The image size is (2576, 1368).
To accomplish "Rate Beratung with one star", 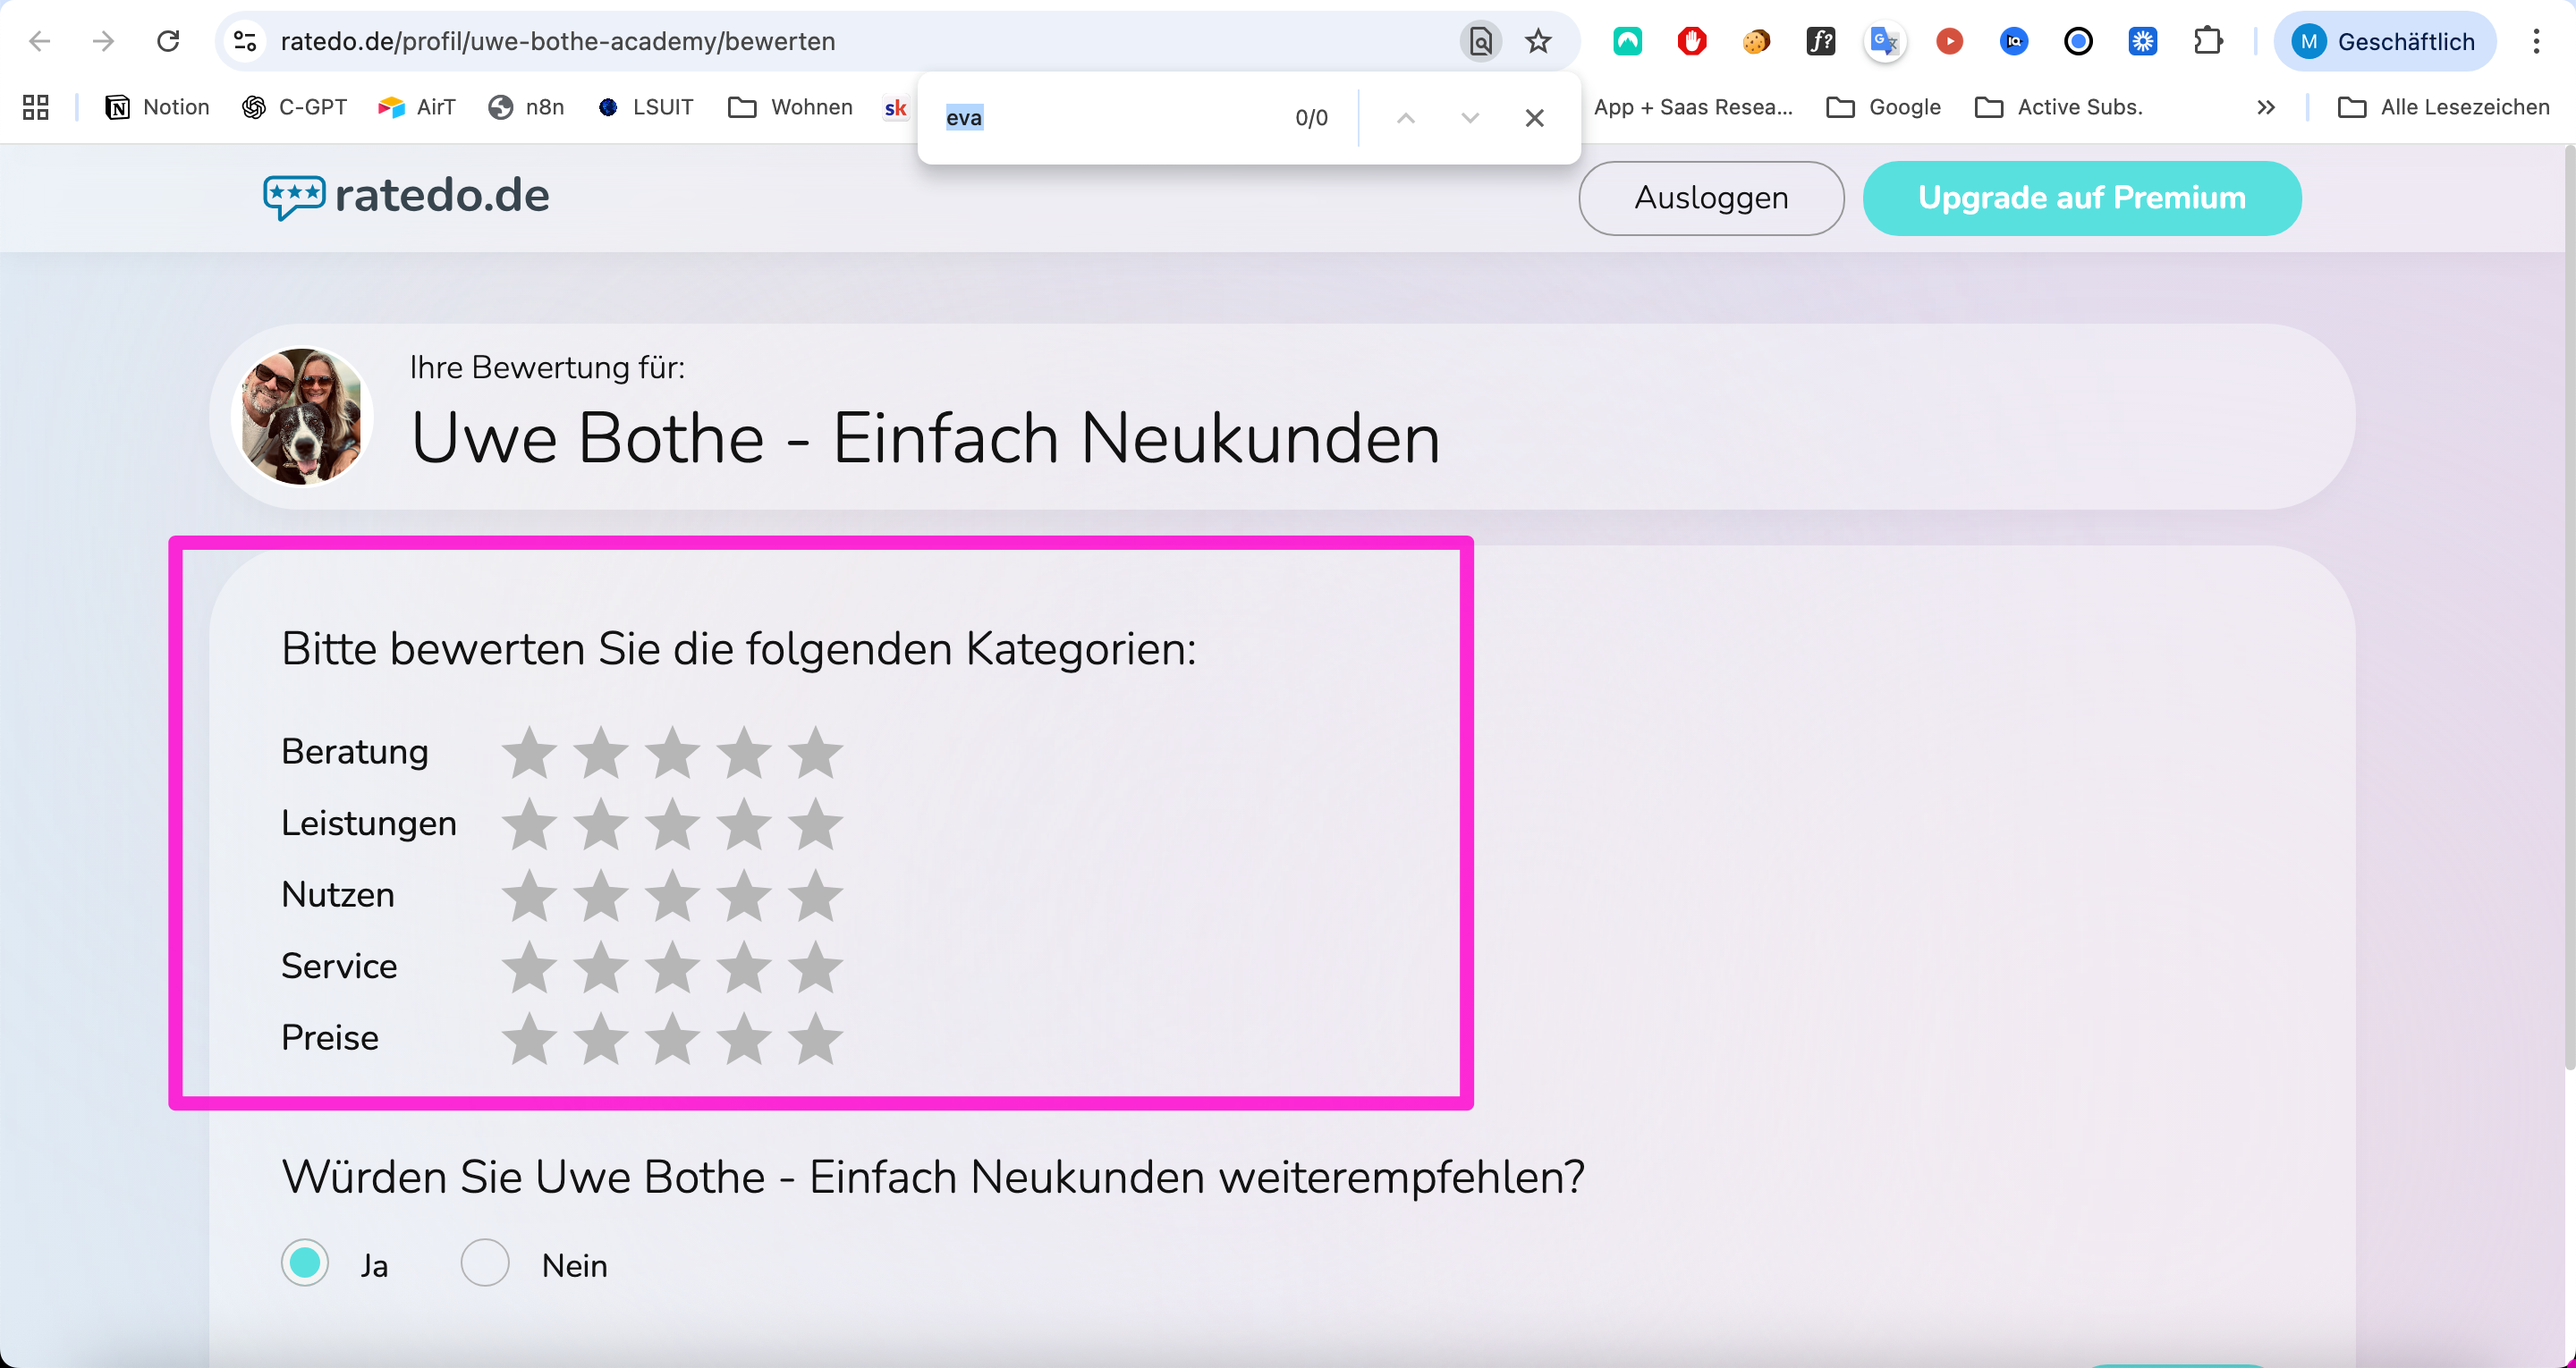I will (529, 752).
